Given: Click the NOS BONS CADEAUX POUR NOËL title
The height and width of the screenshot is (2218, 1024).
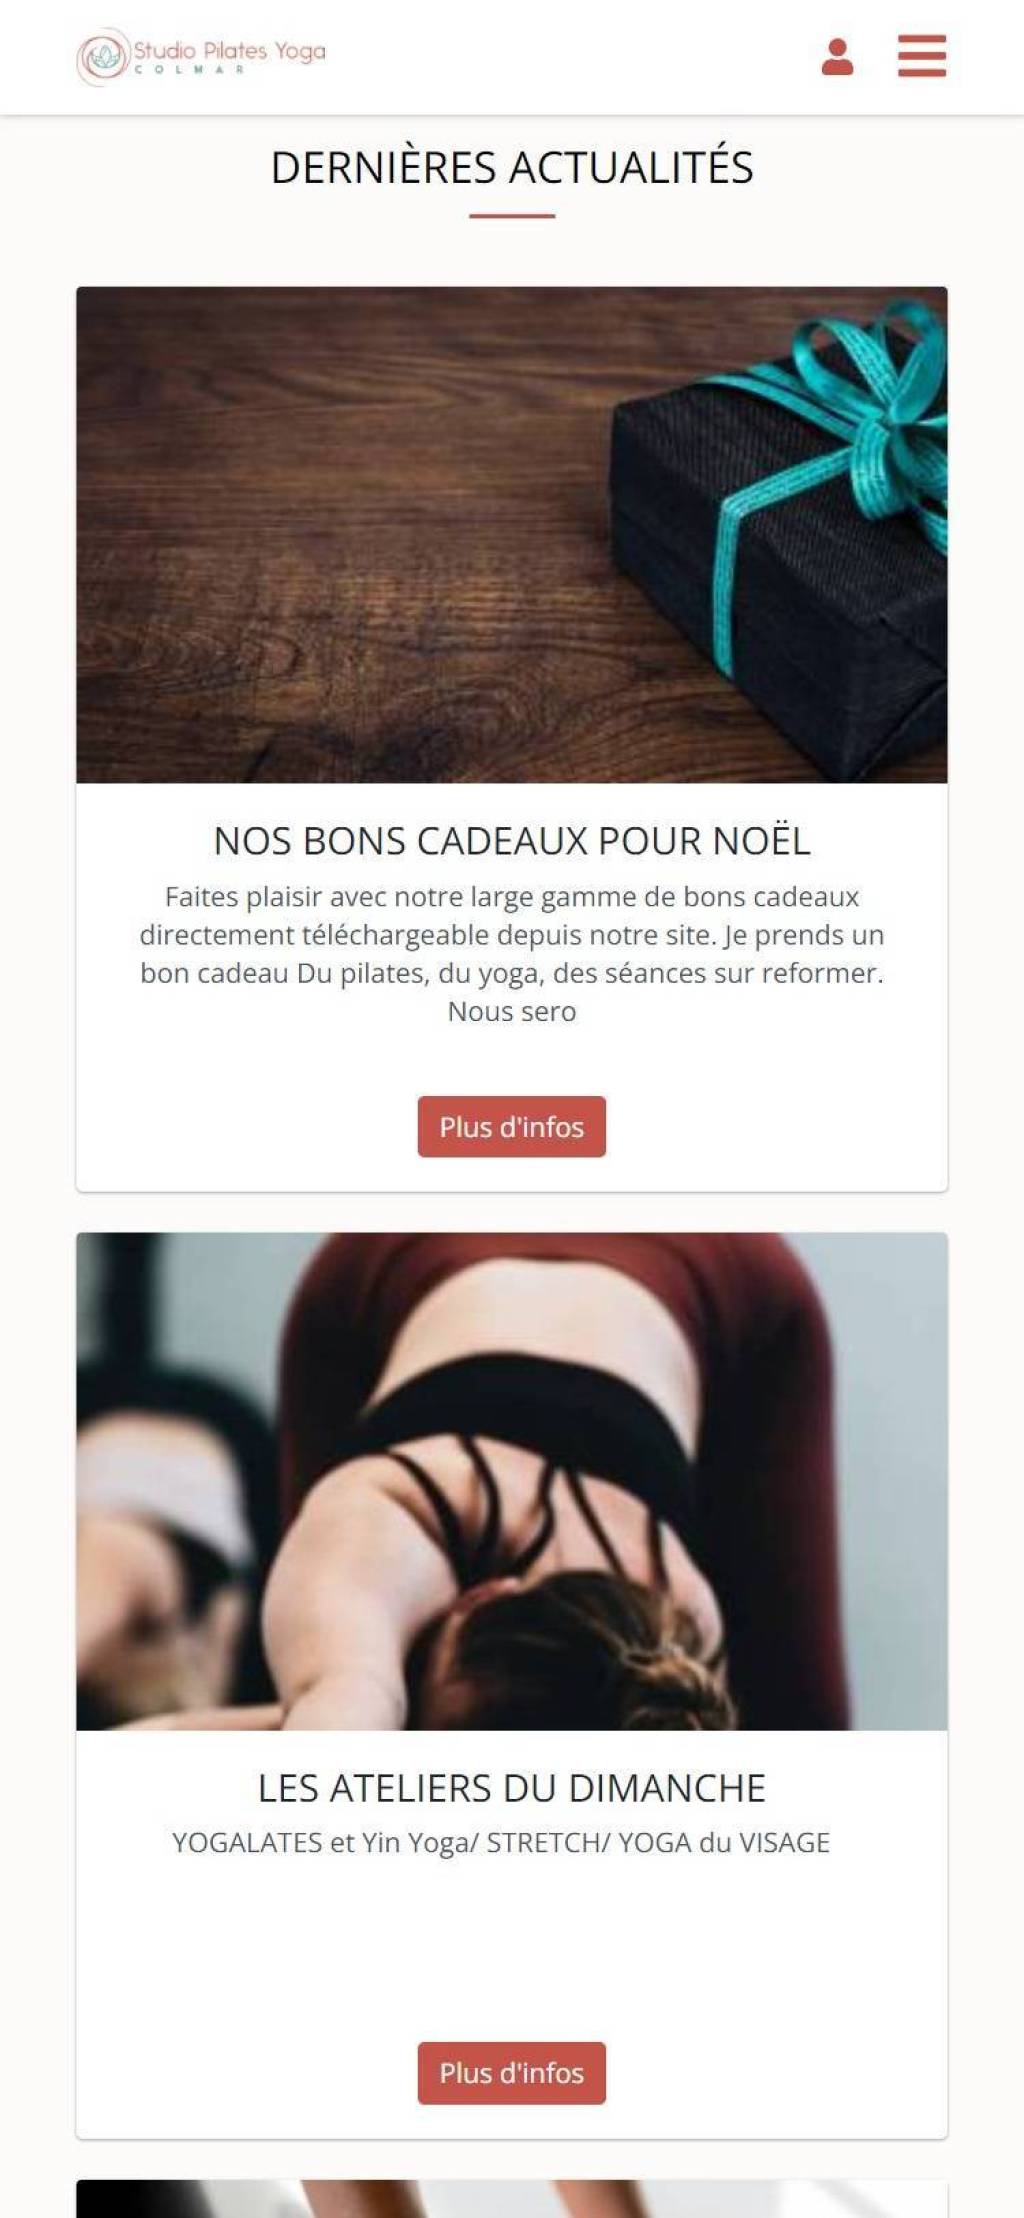Looking at the screenshot, I should click(x=511, y=840).
